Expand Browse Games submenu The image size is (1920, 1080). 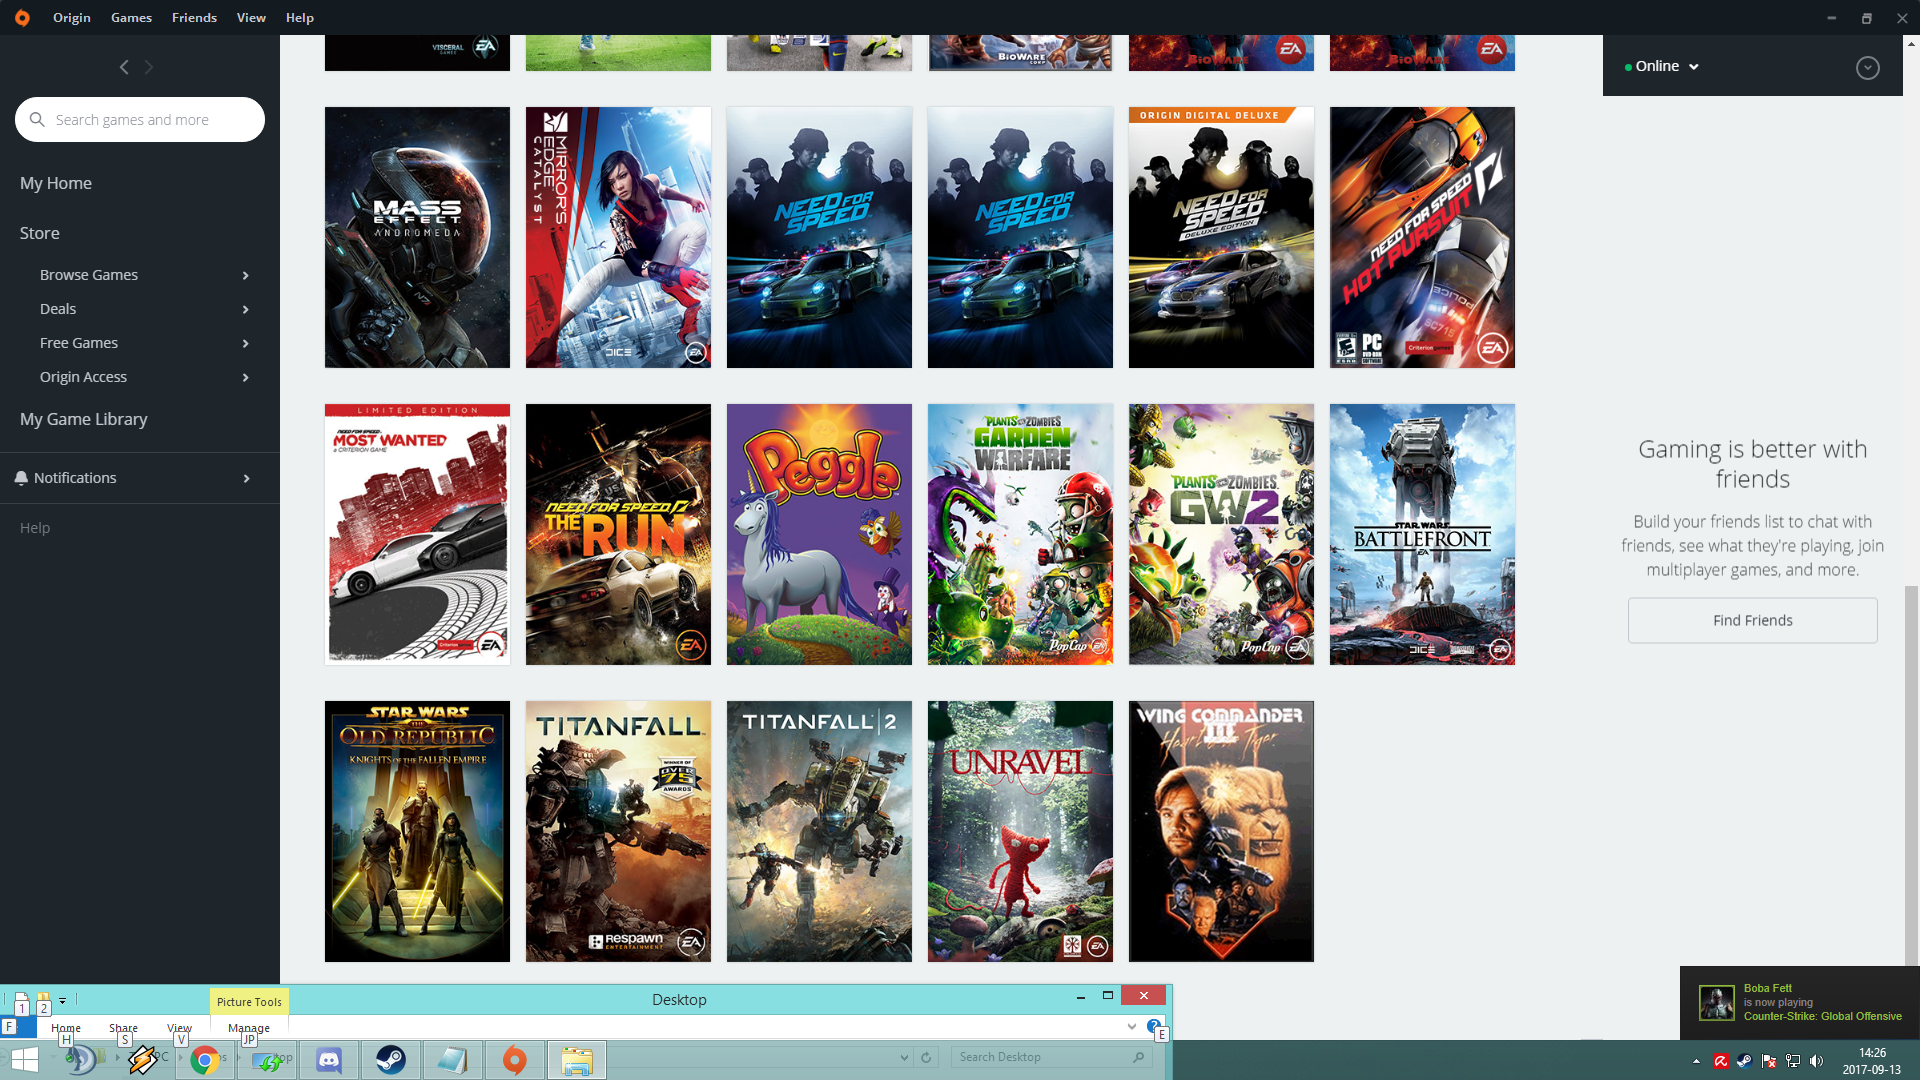[245, 275]
